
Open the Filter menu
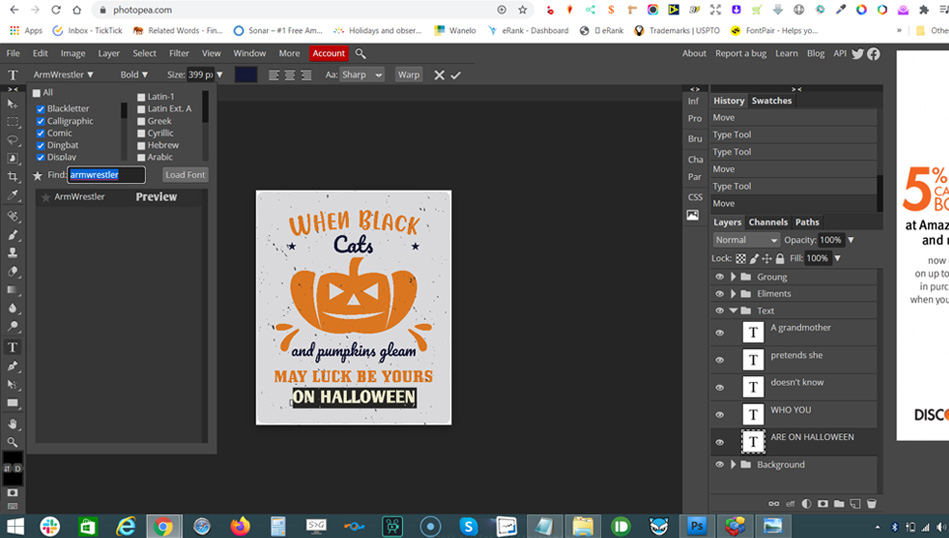click(x=179, y=53)
